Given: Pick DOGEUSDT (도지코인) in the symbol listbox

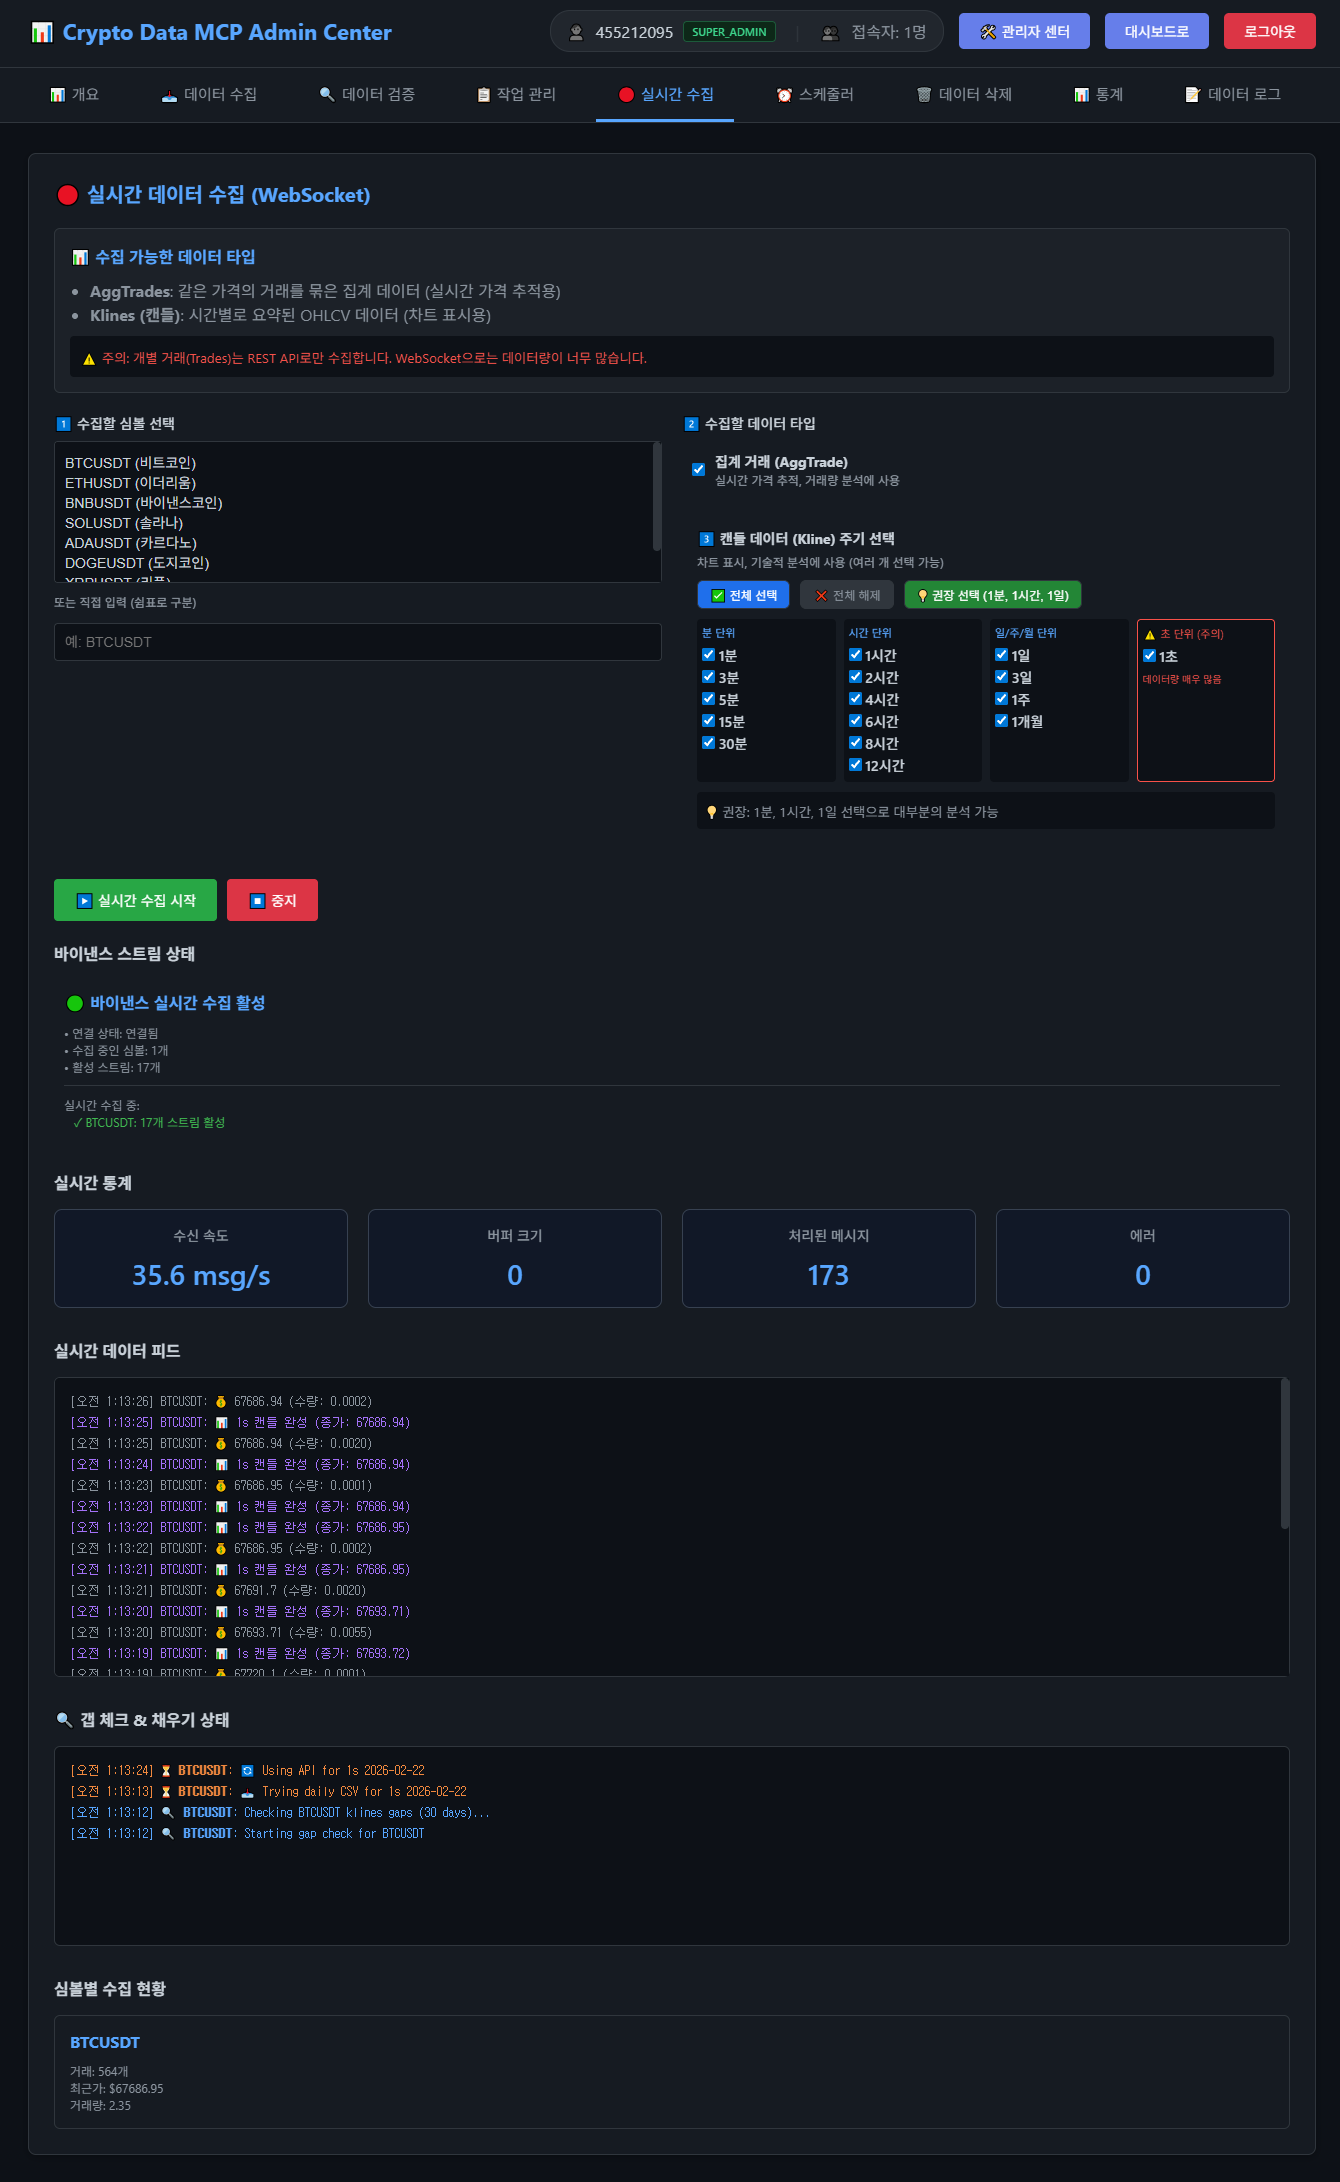Looking at the screenshot, I should [x=137, y=563].
